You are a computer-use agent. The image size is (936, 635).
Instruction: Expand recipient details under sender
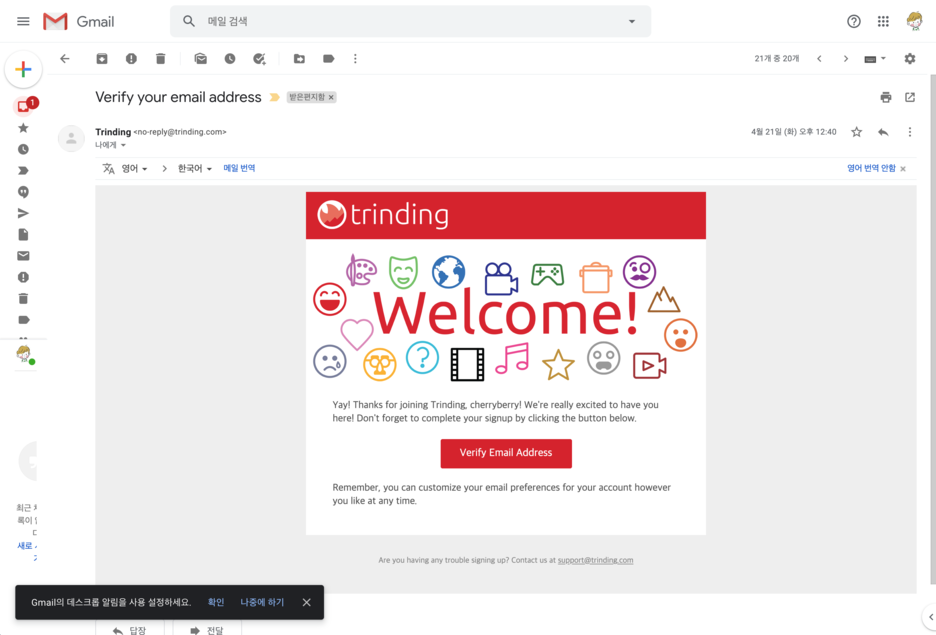pos(123,145)
